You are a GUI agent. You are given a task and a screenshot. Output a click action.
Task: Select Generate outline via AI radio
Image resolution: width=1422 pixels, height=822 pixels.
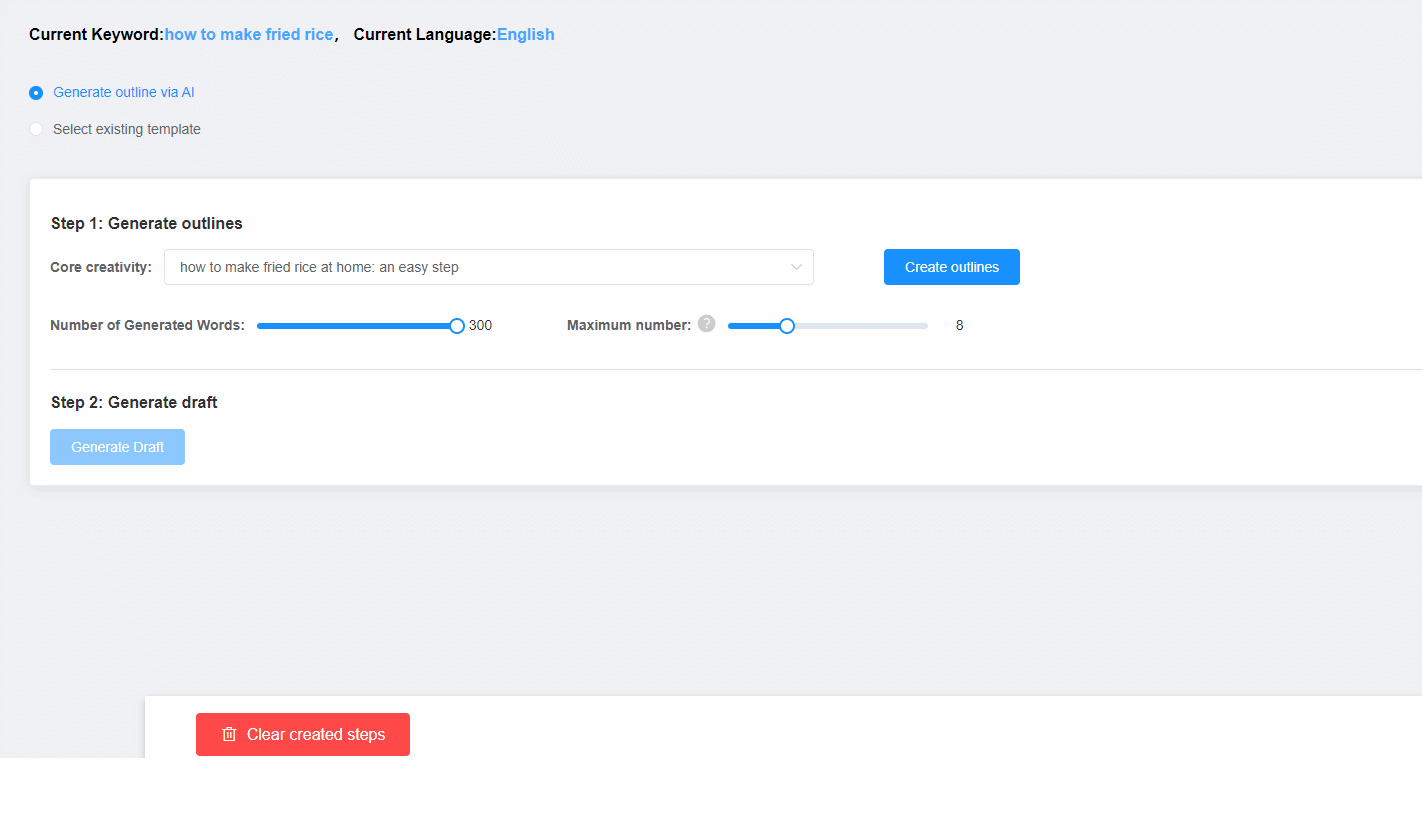(36, 93)
